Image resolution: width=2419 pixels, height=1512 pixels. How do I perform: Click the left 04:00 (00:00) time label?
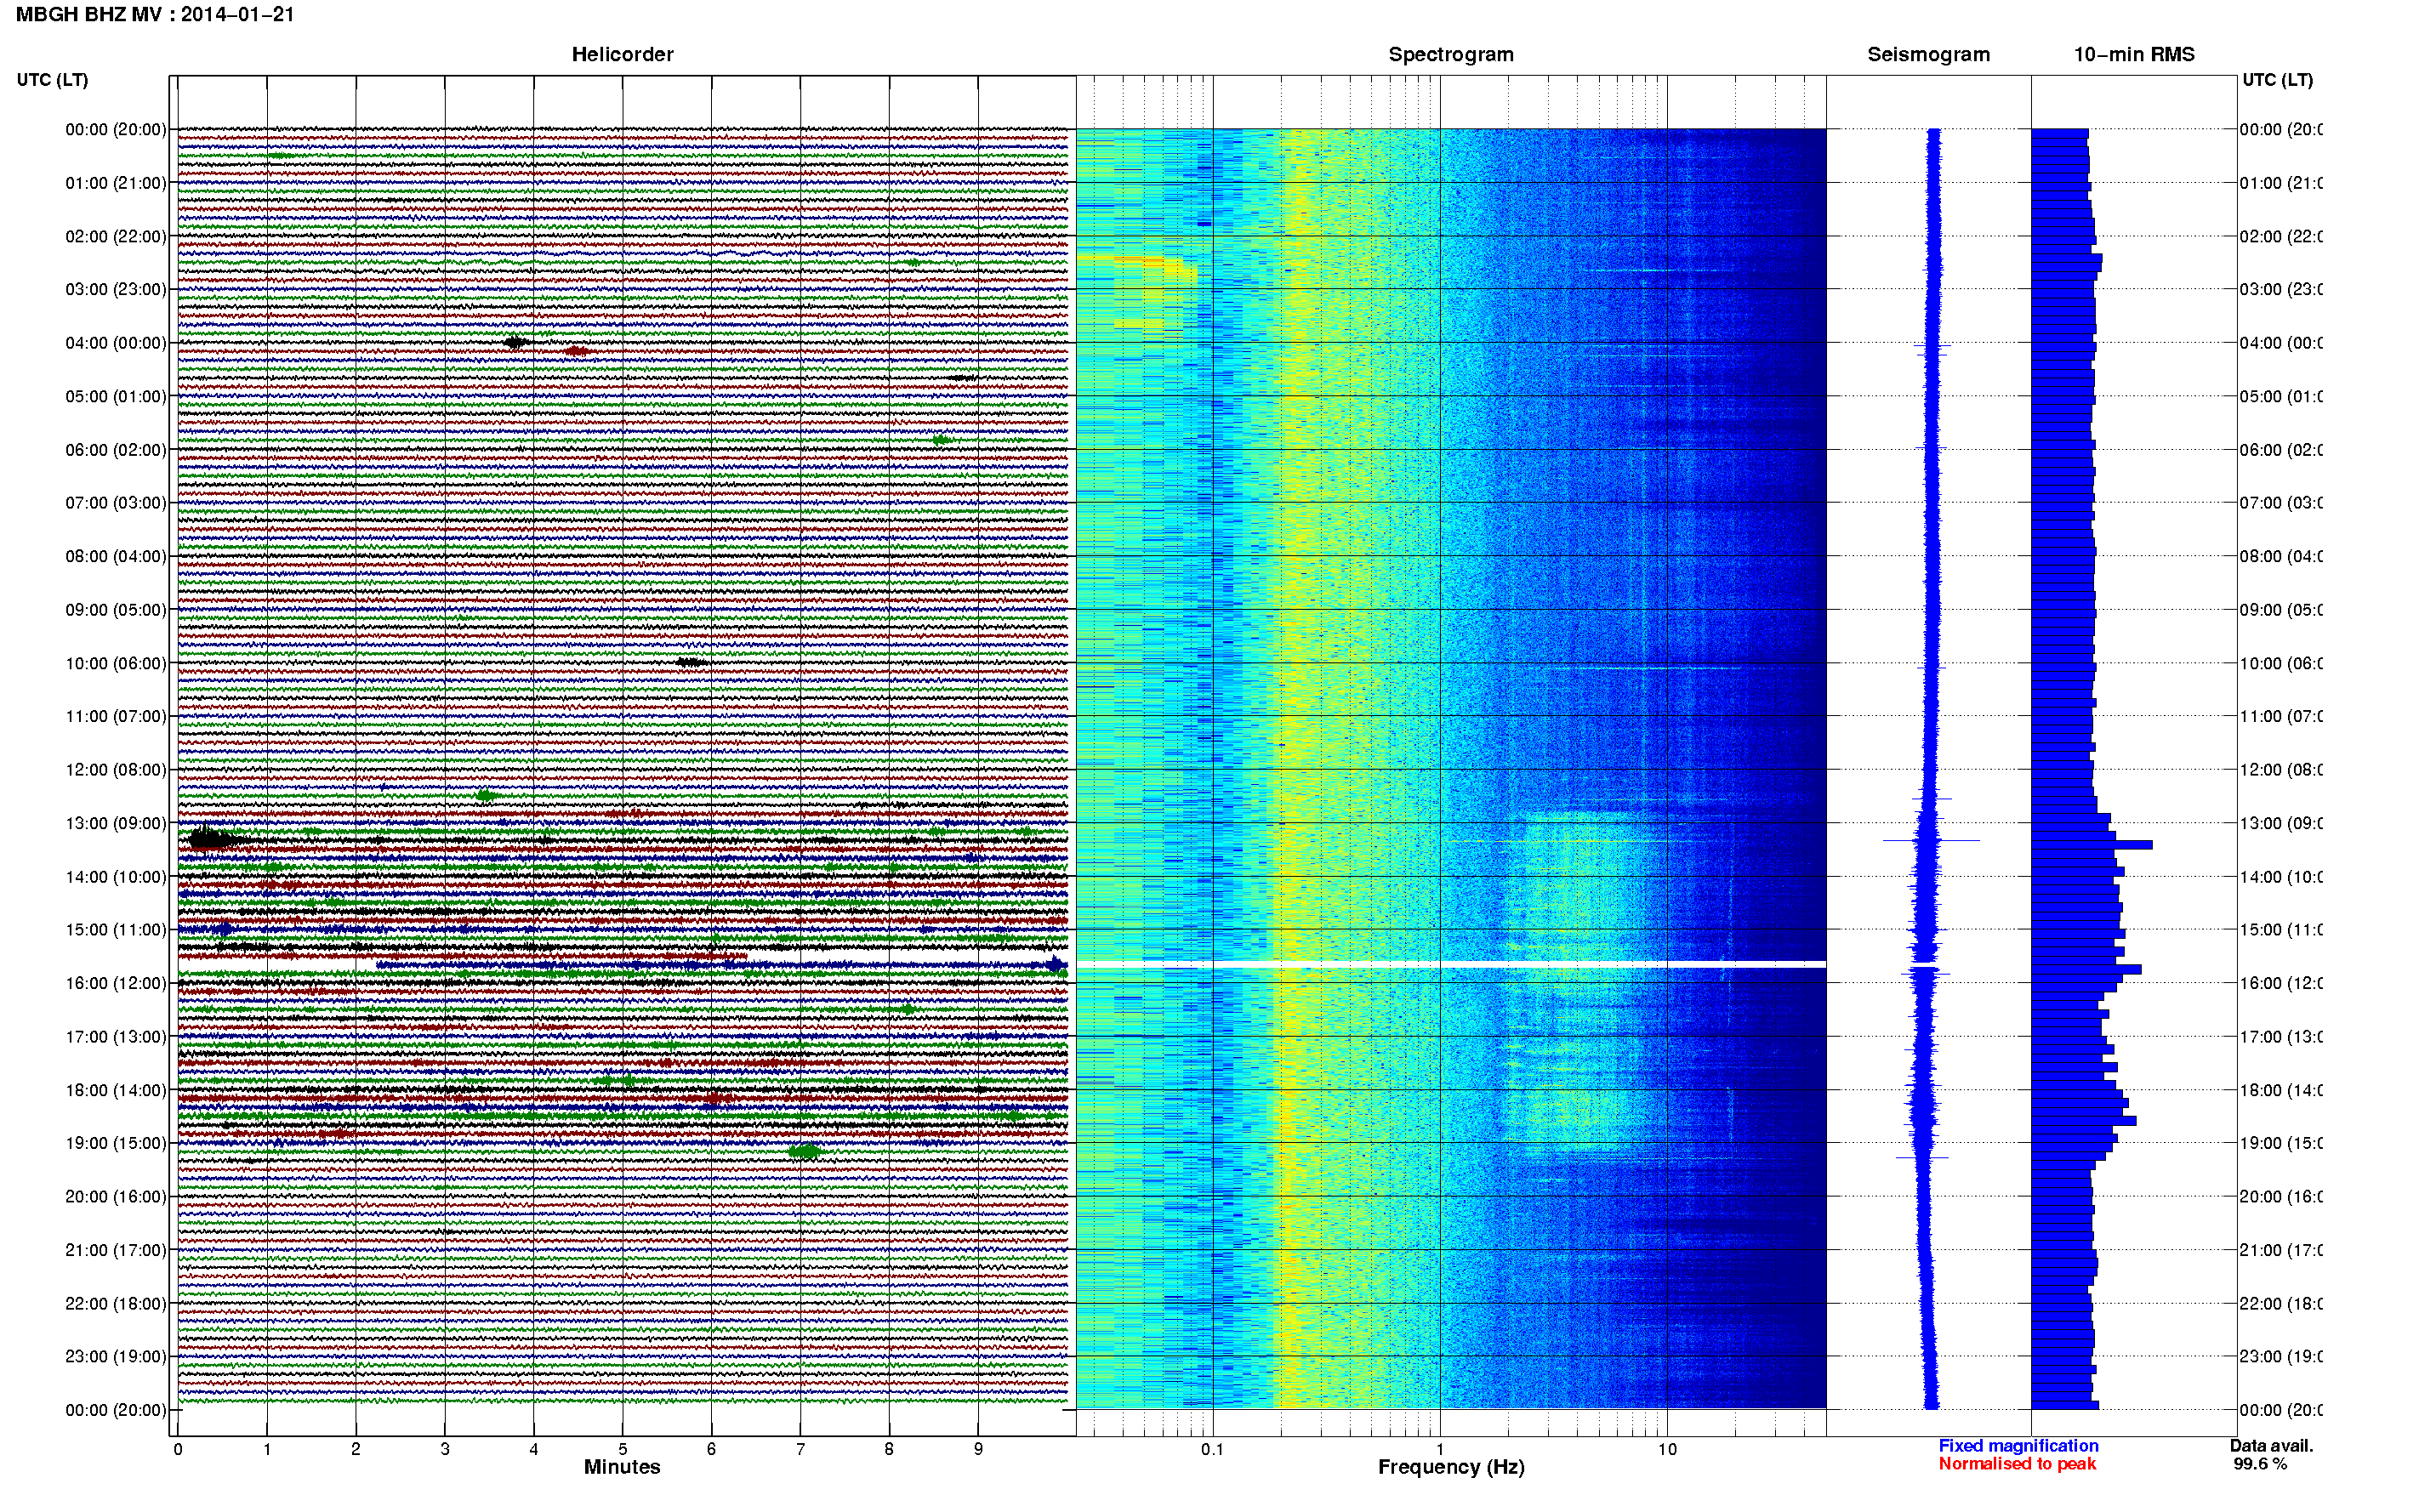(x=116, y=343)
